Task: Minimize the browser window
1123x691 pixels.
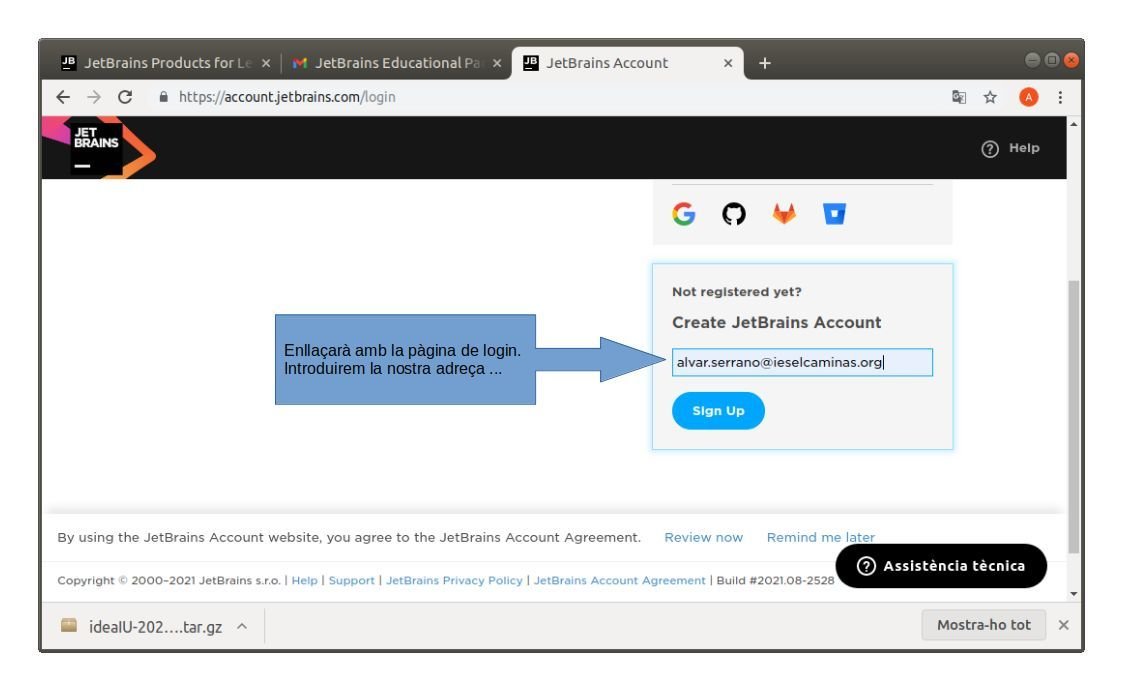Action: (1032, 60)
